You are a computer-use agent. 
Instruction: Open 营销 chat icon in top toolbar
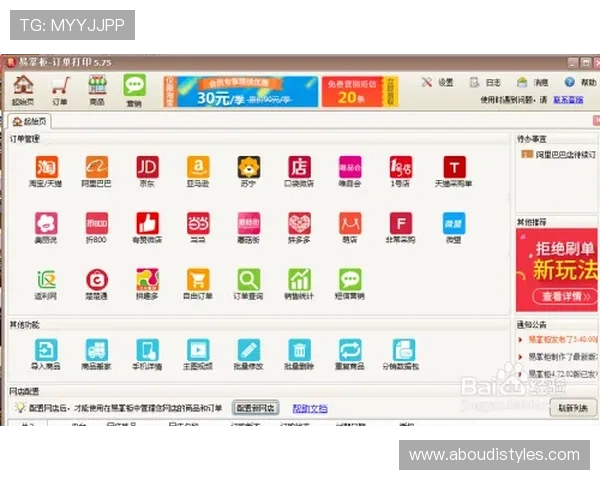134,90
